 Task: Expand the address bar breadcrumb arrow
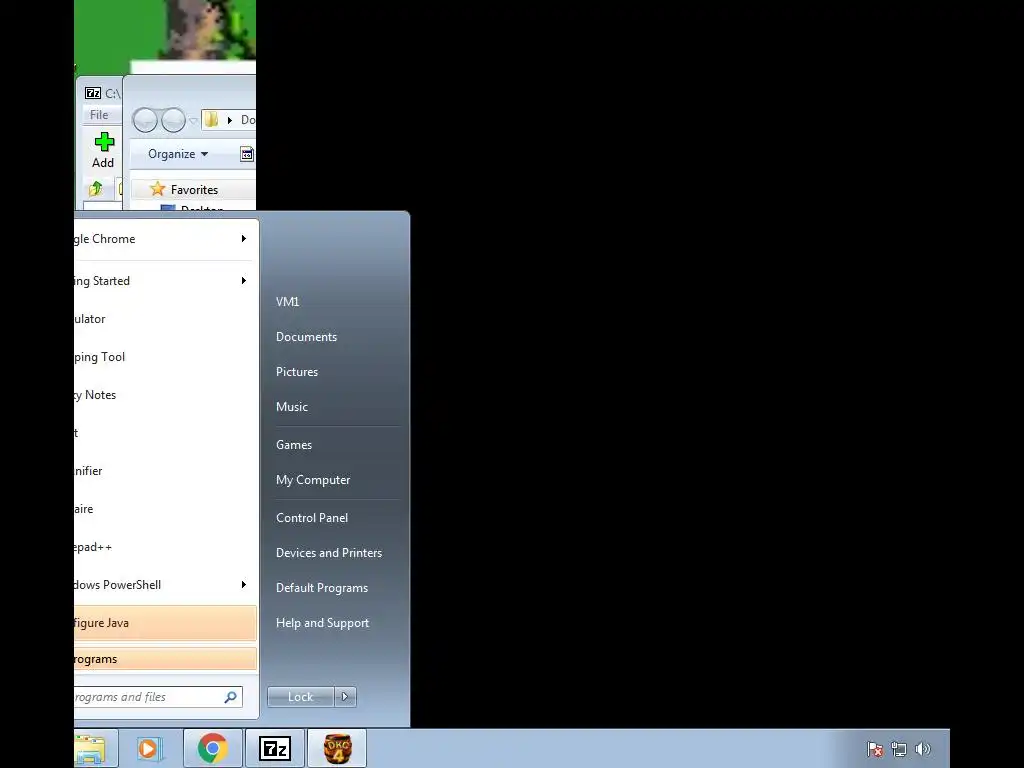tap(229, 120)
